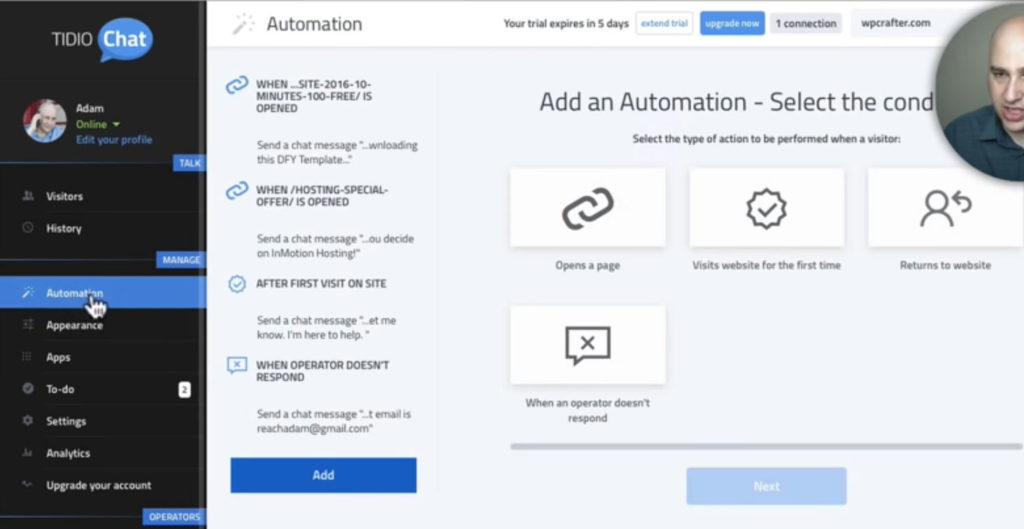
Task: Click the Settings gear icon
Action: [x=27, y=421]
